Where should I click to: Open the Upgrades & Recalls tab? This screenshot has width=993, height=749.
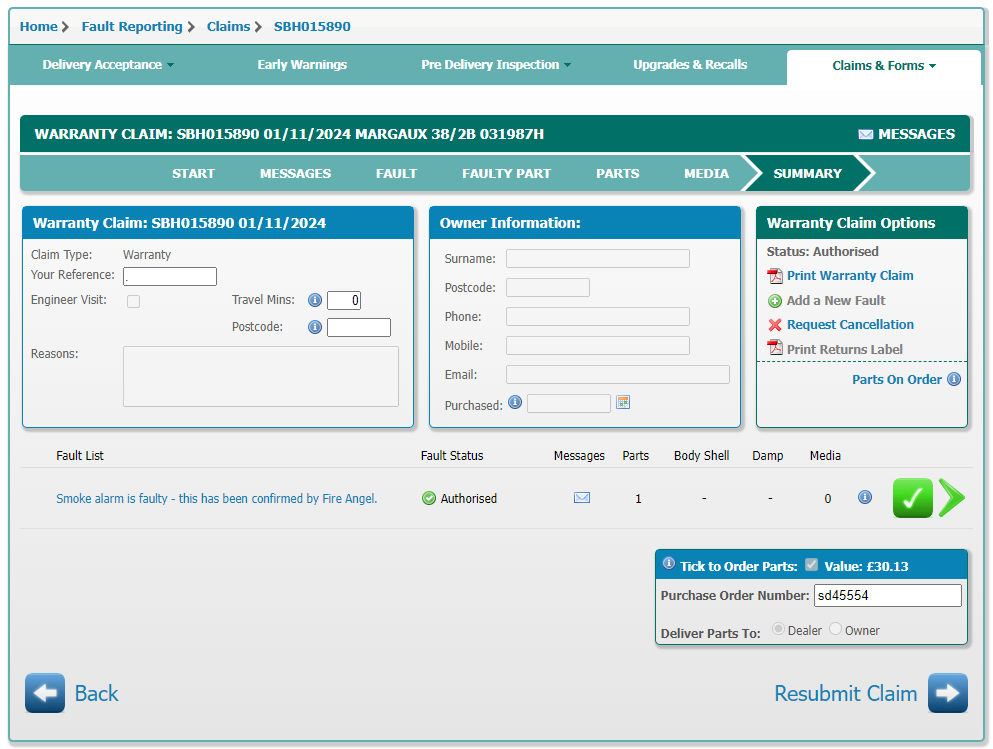click(x=690, y=65)
